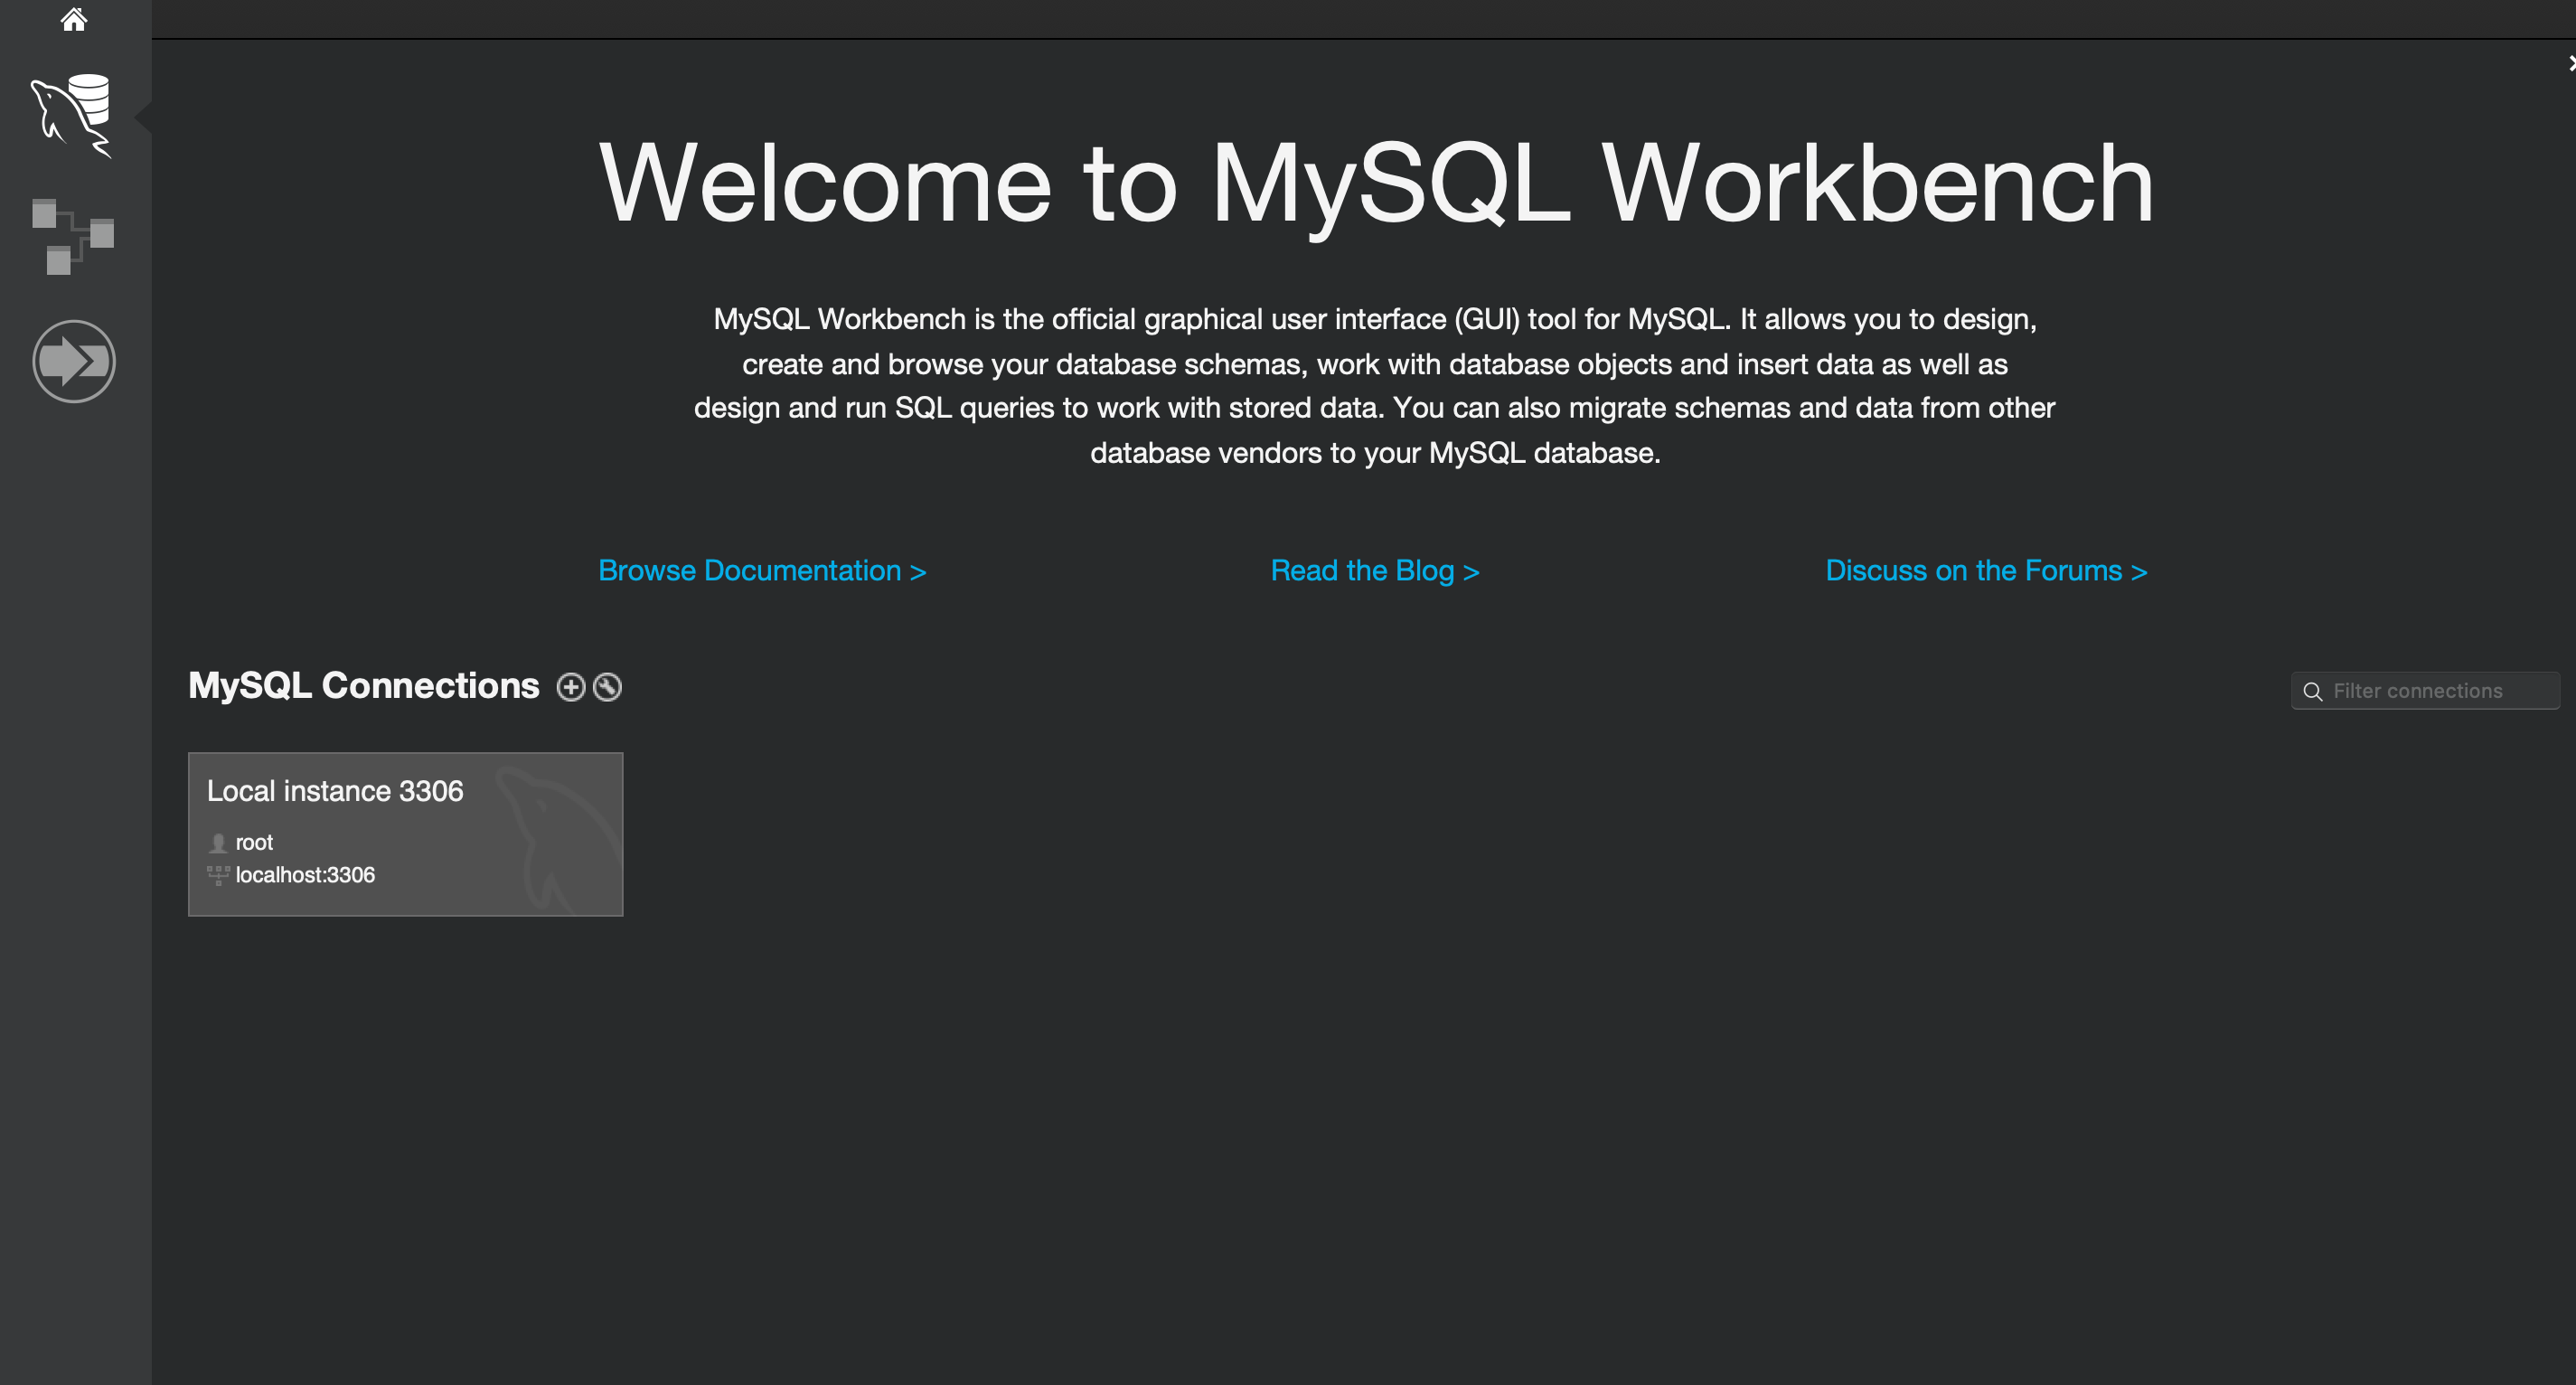The image size is (2576, 1385).
Task: Click the MySQL Connections heading
Action: tap(364, 686)
